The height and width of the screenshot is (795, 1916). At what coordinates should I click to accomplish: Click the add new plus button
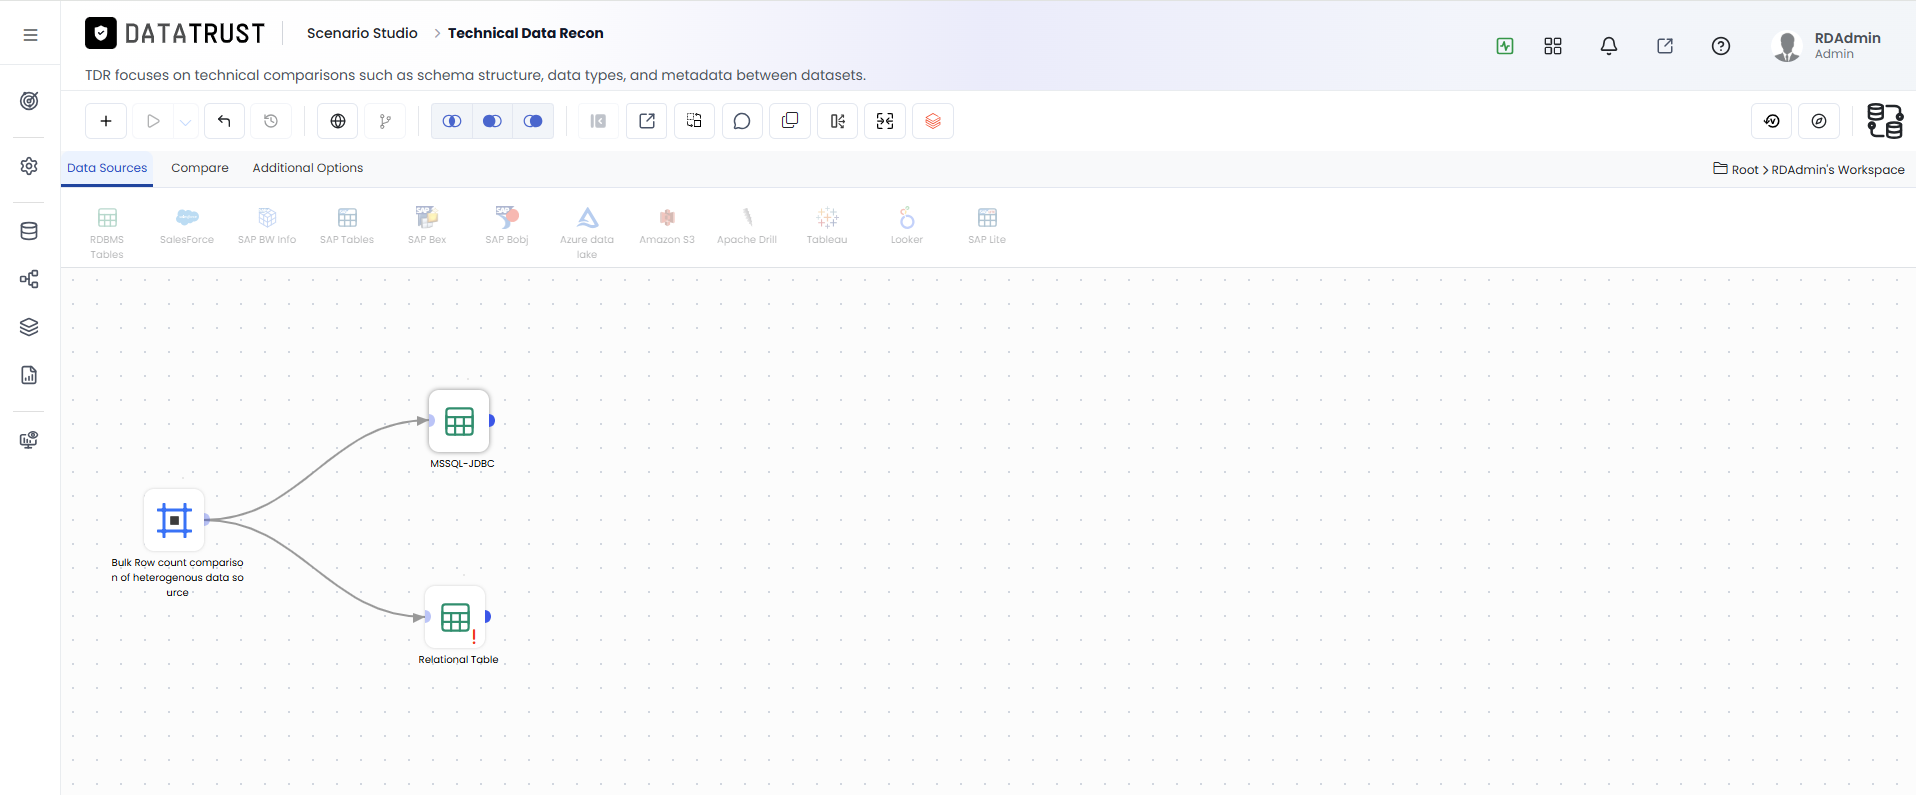106,121
